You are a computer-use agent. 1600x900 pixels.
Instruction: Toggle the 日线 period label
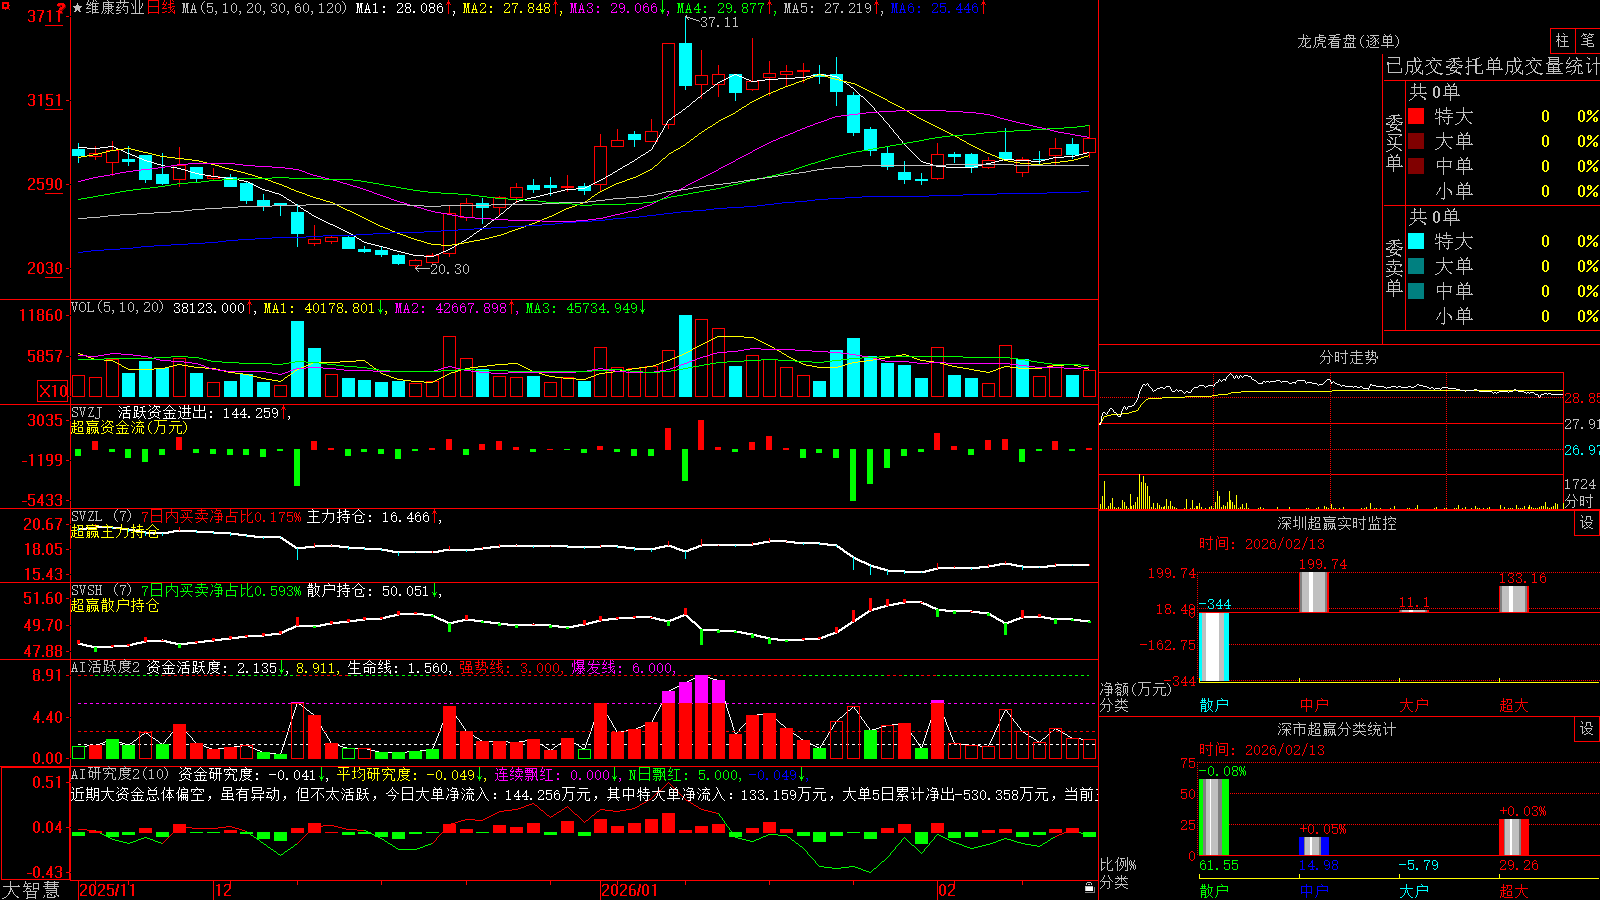click(x=161, y=8)
